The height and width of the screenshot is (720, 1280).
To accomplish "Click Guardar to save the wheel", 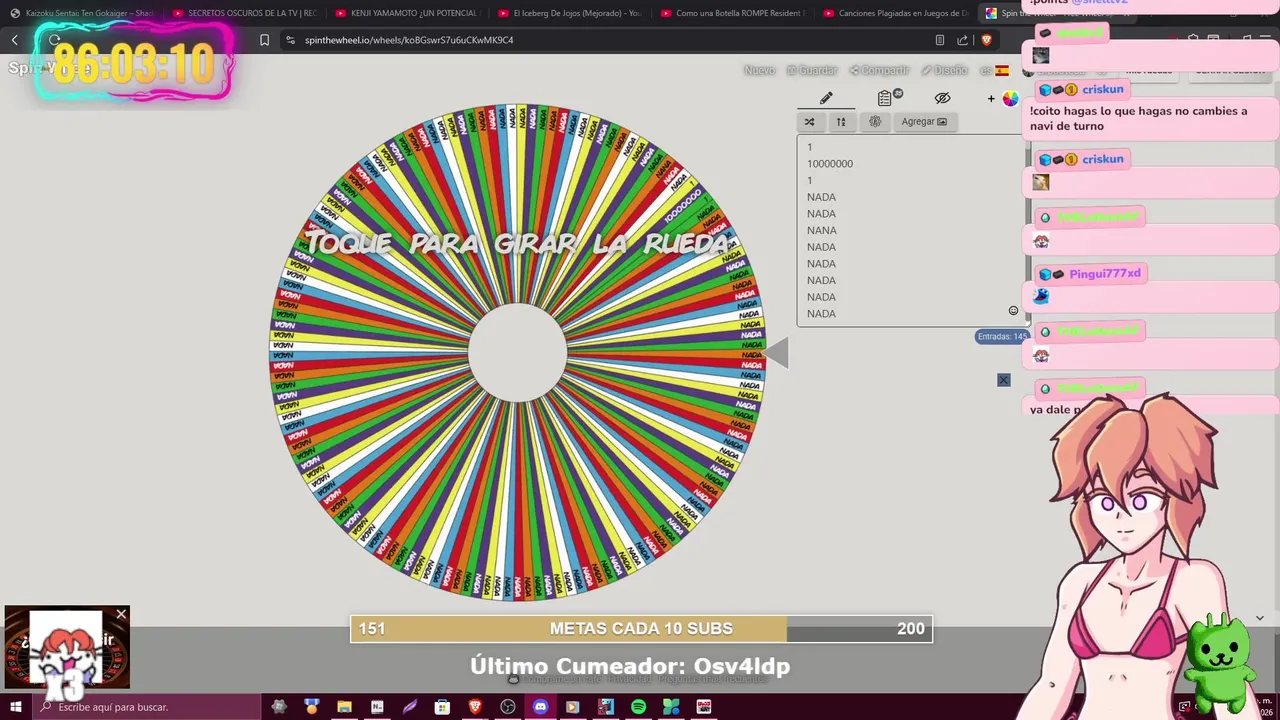I will [812, 70].
